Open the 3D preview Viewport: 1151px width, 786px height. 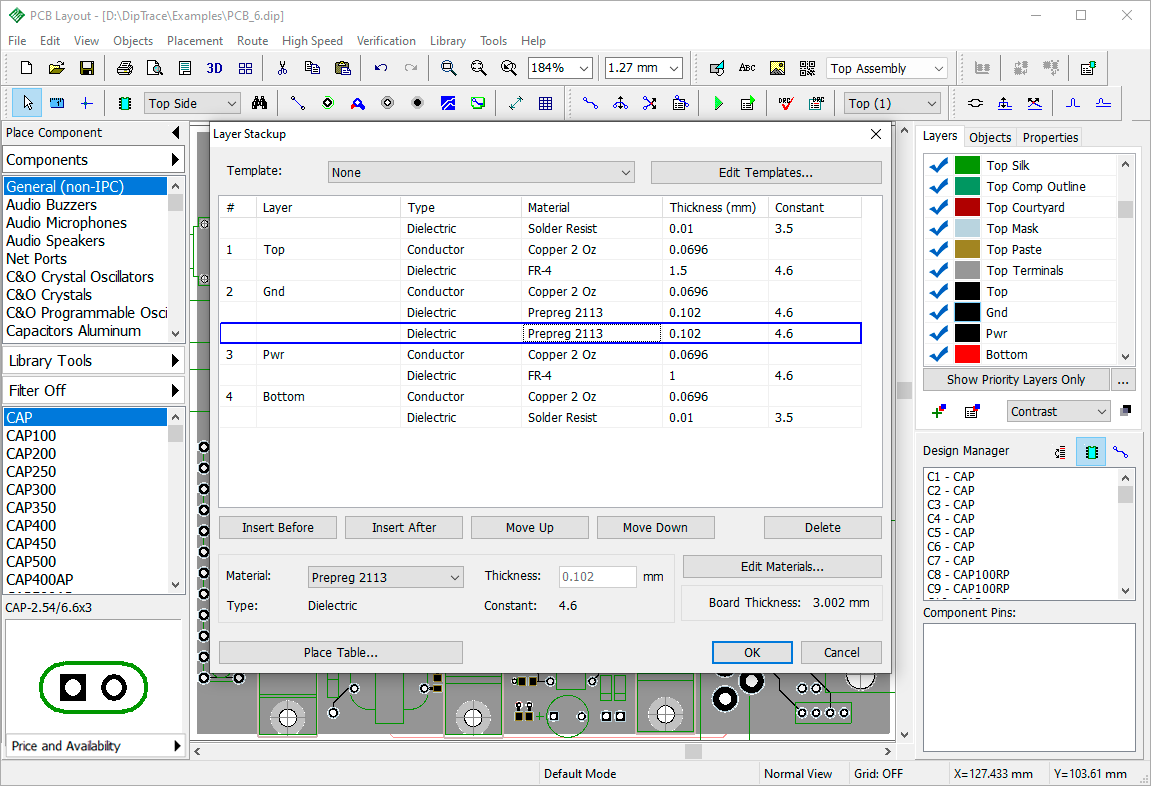tap(214, 68)
